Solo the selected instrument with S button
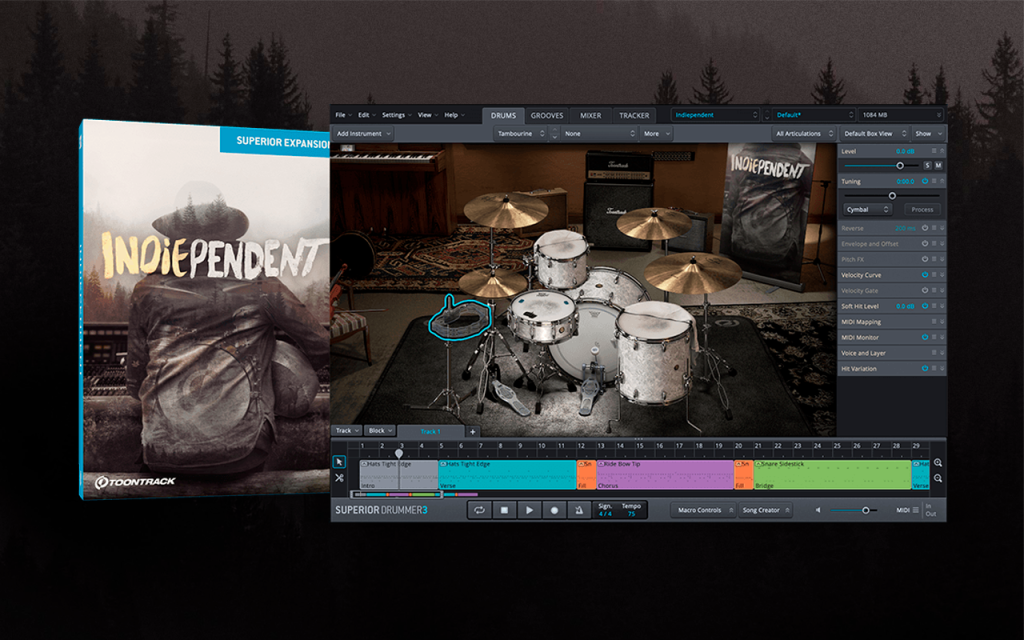The height and width of the screenshot is (640, 1024). click(x=927, y=166)
